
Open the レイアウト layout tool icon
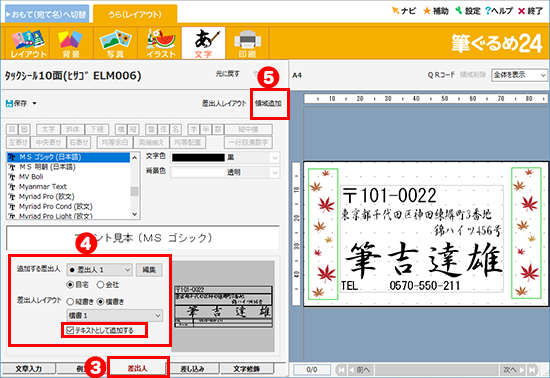28,43
